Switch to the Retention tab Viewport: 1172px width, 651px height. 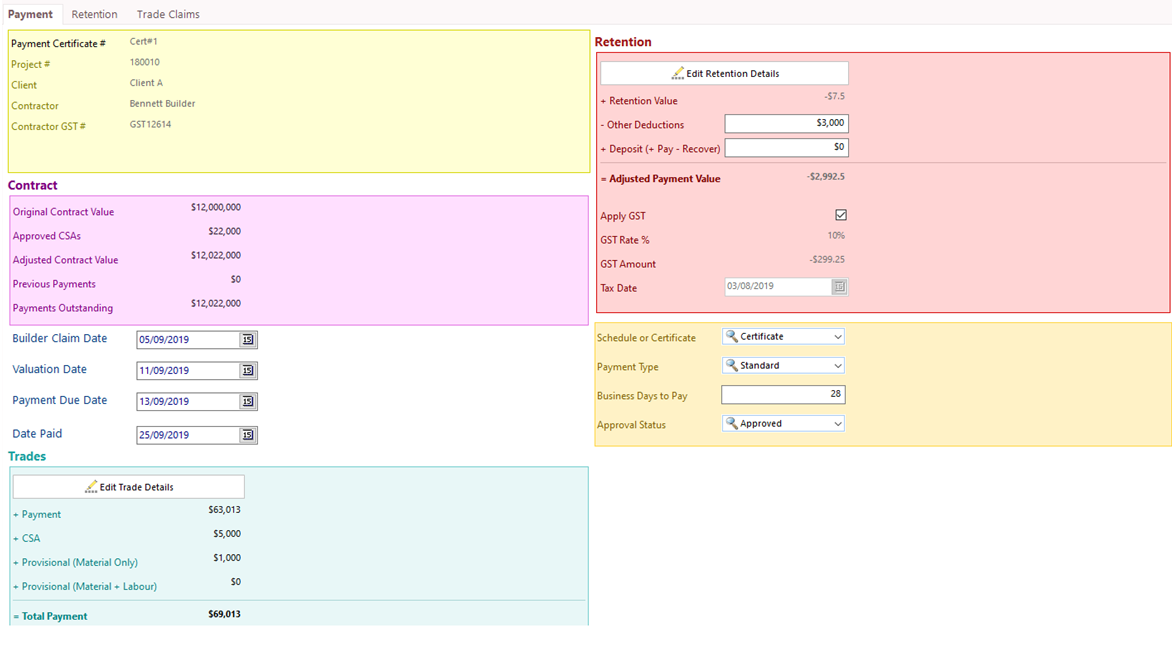94,14
